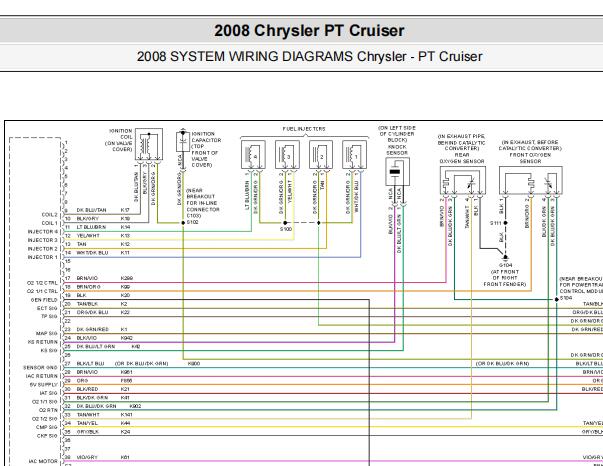The width and height of the screenshot is (603, 466).
Task: Click the 'IAT SIG' pin label
Action: (x=48, y=393)
